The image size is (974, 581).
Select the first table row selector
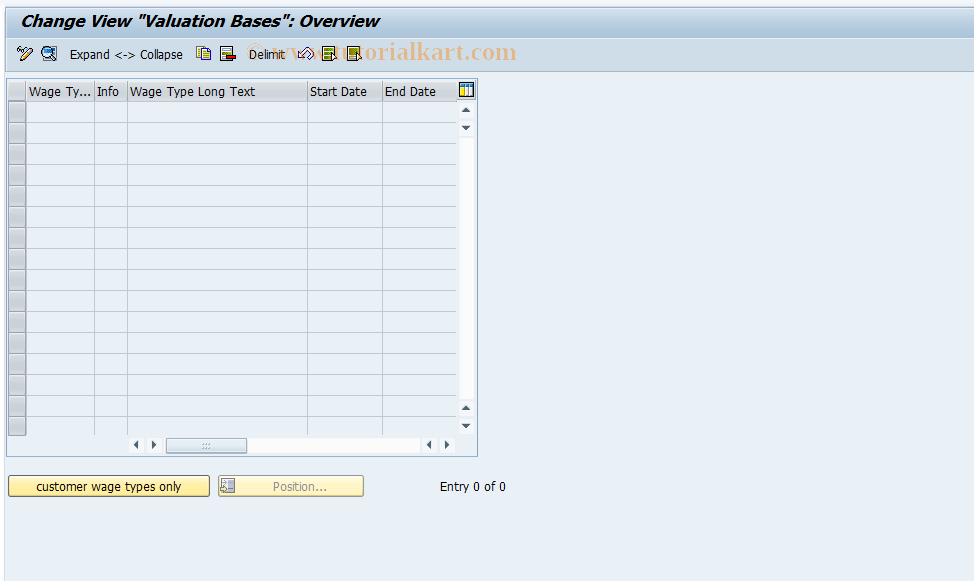click(17, 112)
